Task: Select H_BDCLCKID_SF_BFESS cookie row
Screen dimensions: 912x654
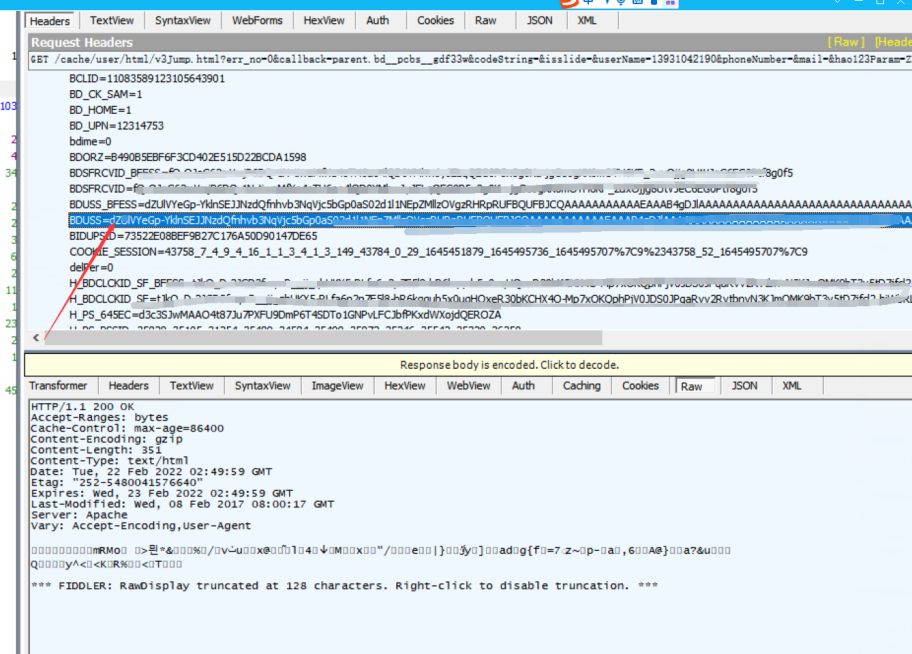Action: 490,283
